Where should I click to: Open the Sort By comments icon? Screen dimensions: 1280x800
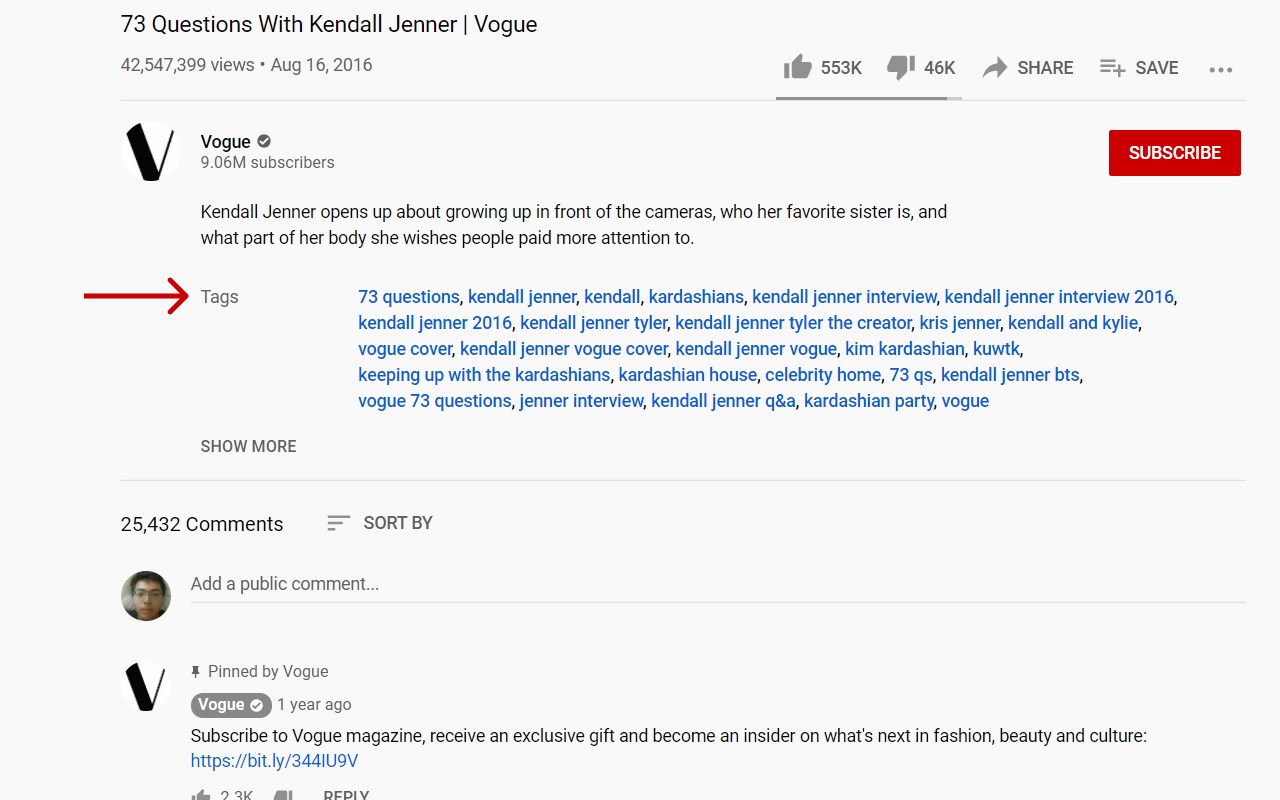(339, 523)
